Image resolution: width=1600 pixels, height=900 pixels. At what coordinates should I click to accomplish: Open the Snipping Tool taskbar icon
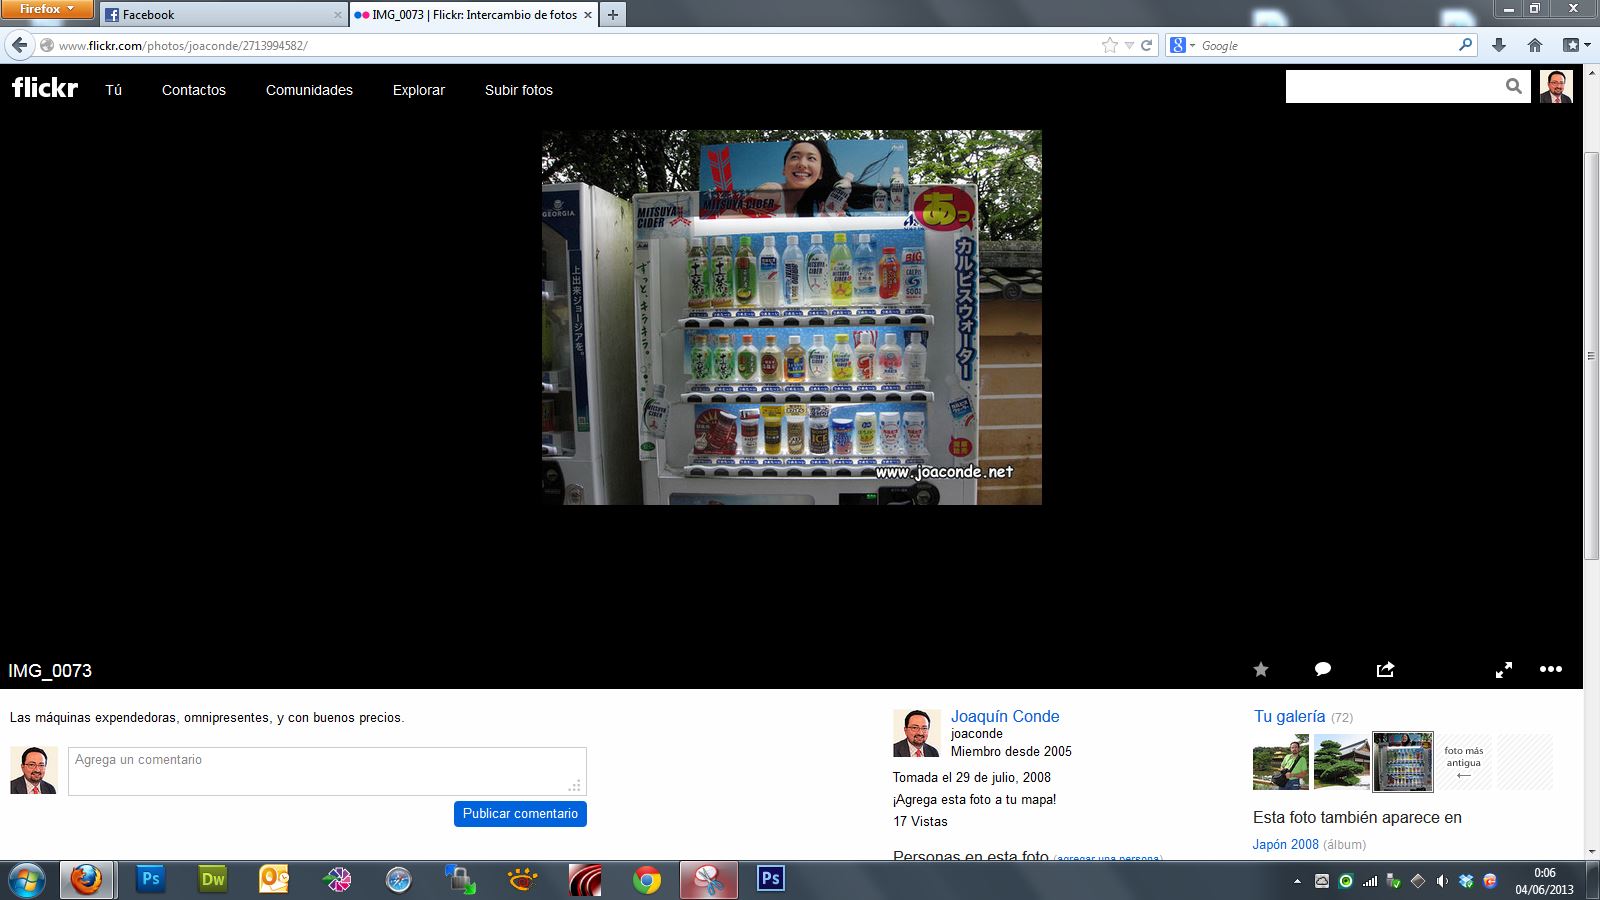pyautogui.click(x=709, y=880)
